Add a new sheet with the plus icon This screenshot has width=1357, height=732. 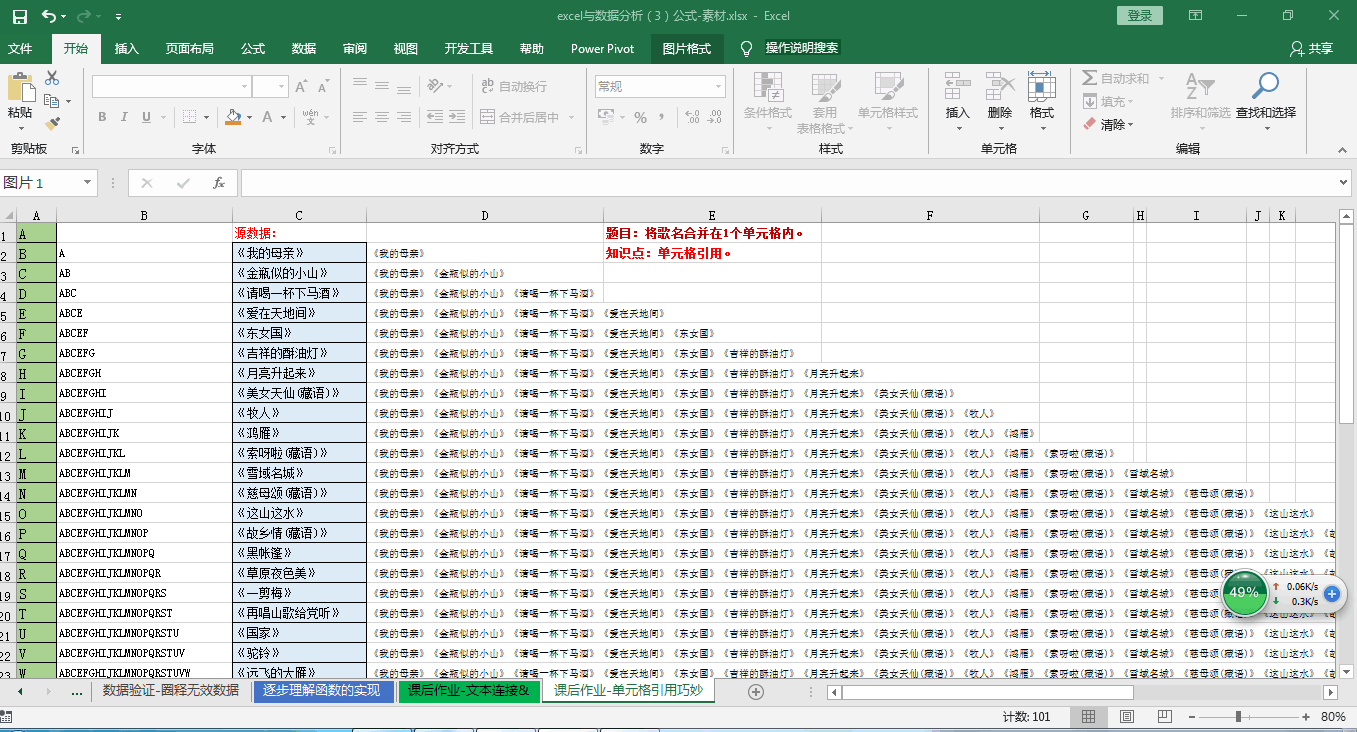[x=756, y=691]
